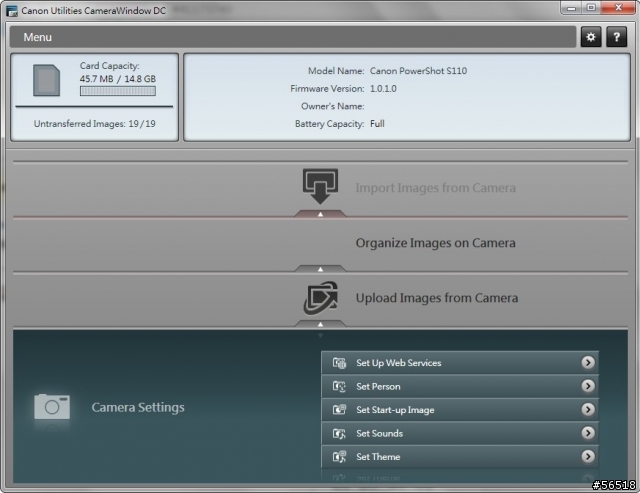Click the card capacity usage bar
This screenshot has width=640, height=493.
tap(118, 91)
